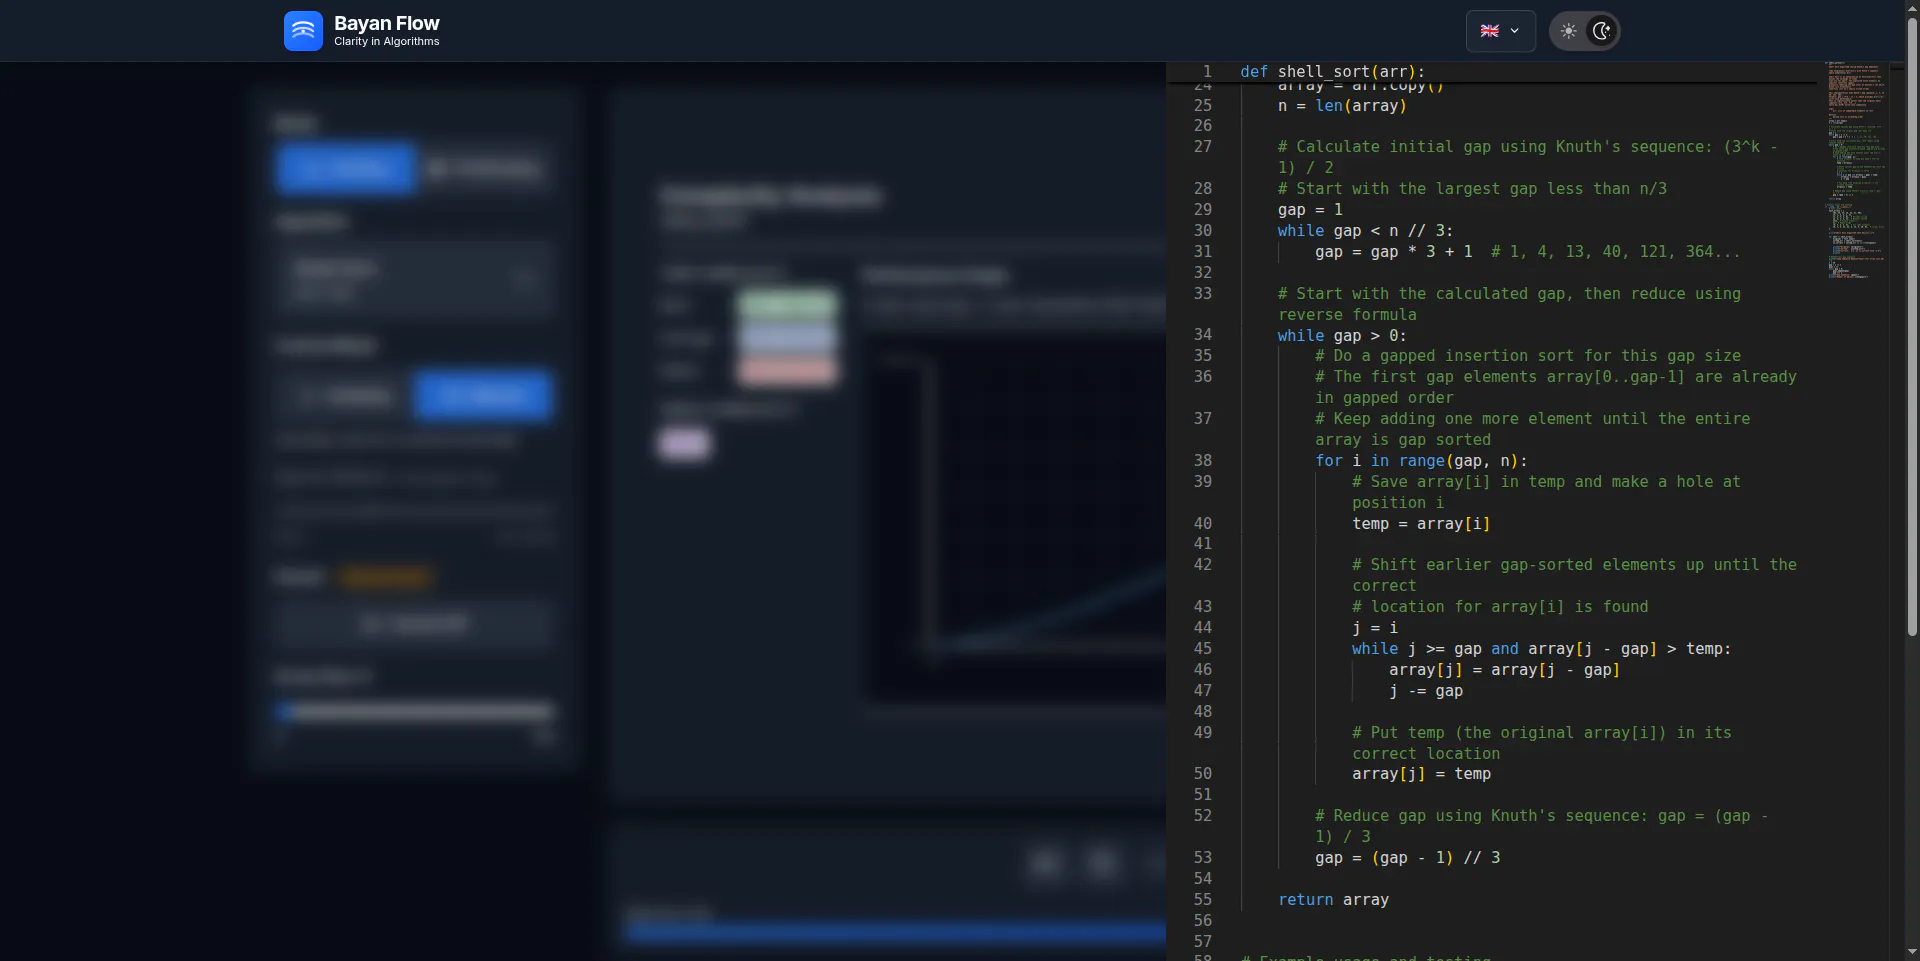Image resolution: width=1920 pixels, height=961 pixels.
Task: Click the line return array
Action: click(x=1333, y=900)
